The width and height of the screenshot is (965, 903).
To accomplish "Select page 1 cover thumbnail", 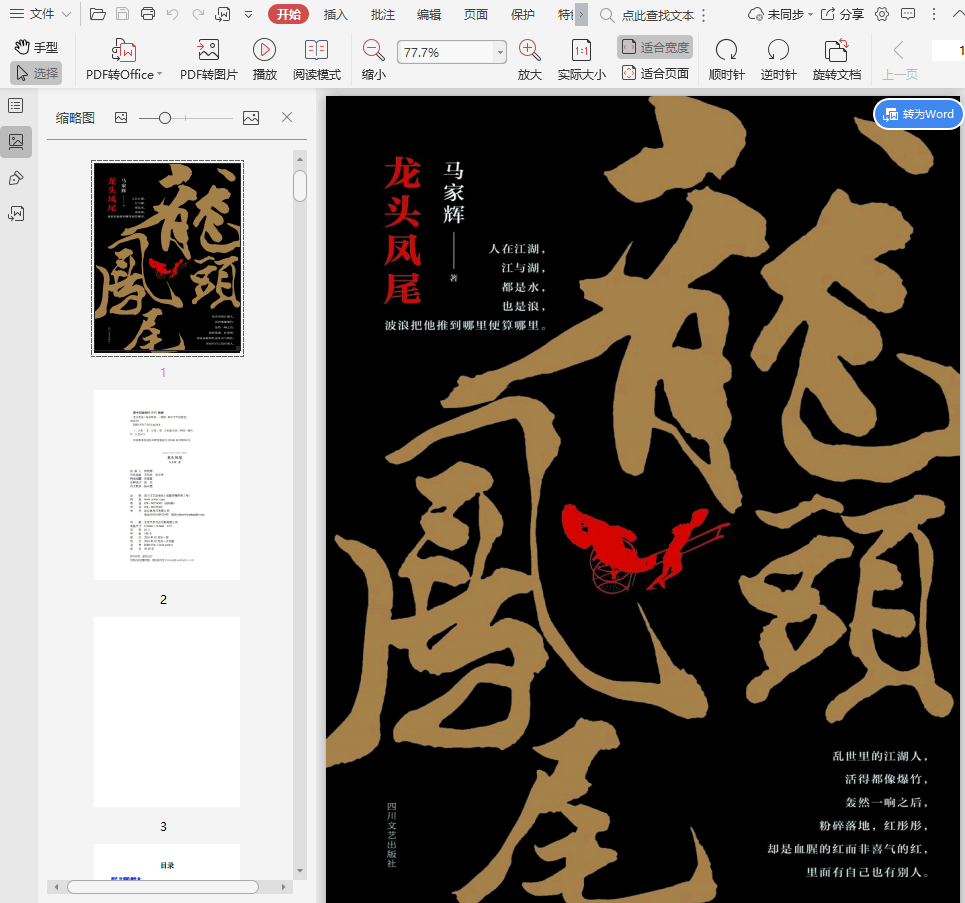I will (167, 259).
